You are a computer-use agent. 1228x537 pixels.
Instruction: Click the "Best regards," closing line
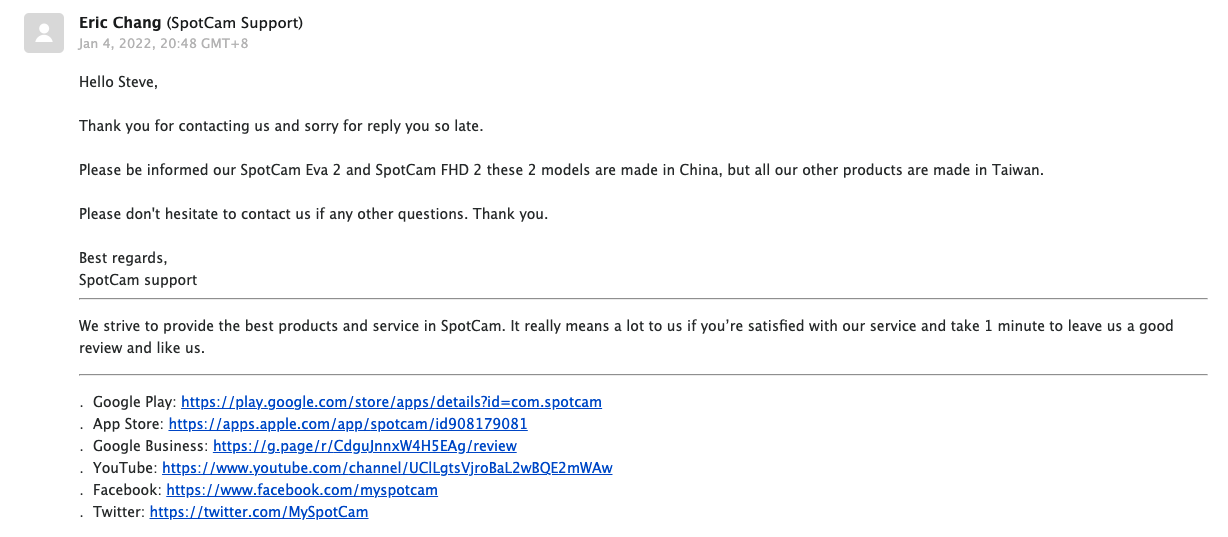click(x=123, y=258)
